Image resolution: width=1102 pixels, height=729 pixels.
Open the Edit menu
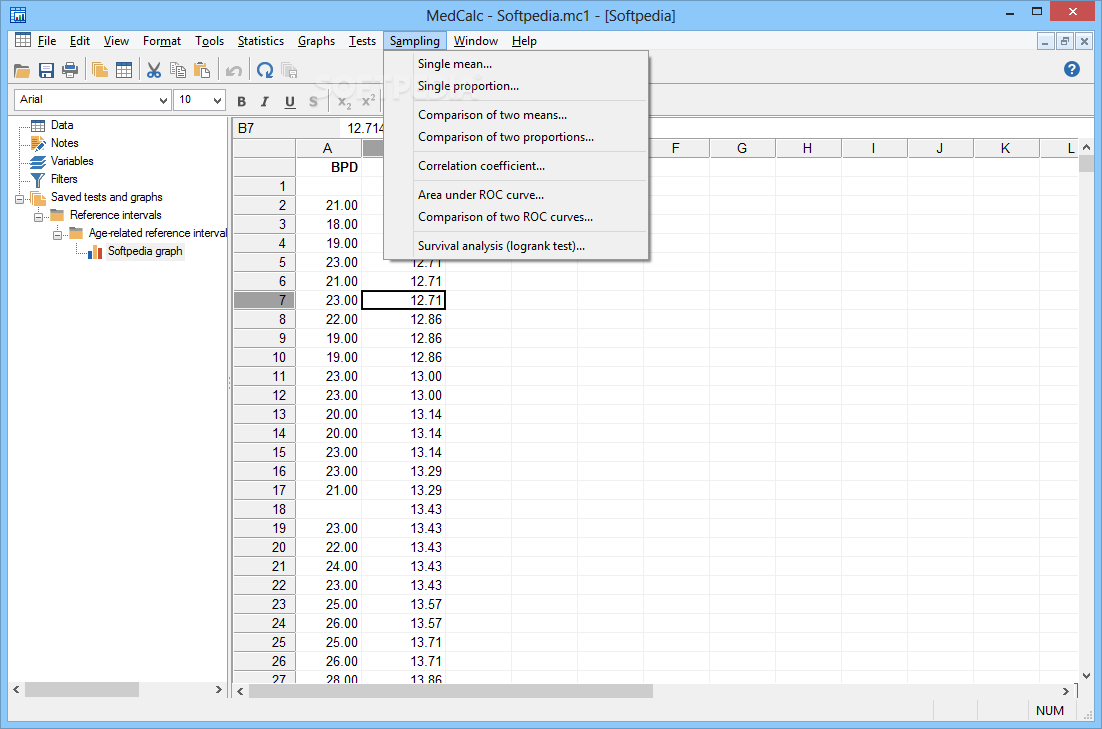pyautogui.click(x=79, y=41)
